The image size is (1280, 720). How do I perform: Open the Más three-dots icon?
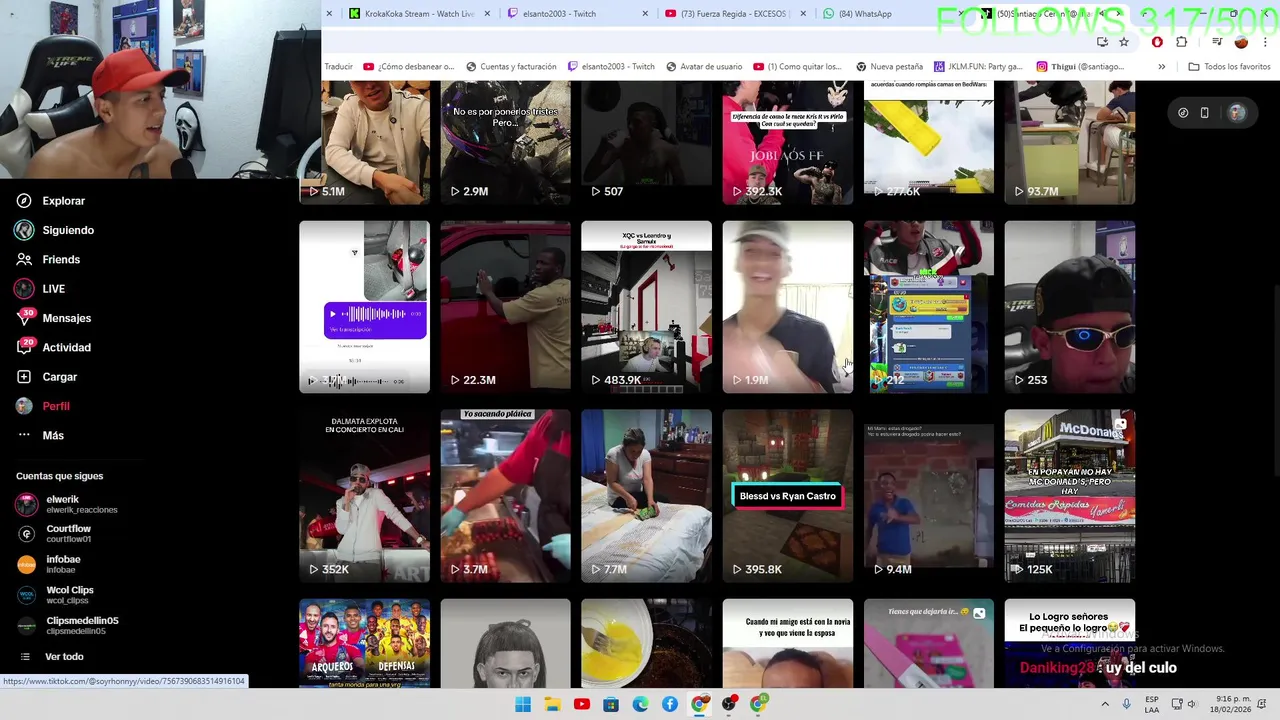pos(24,435)
